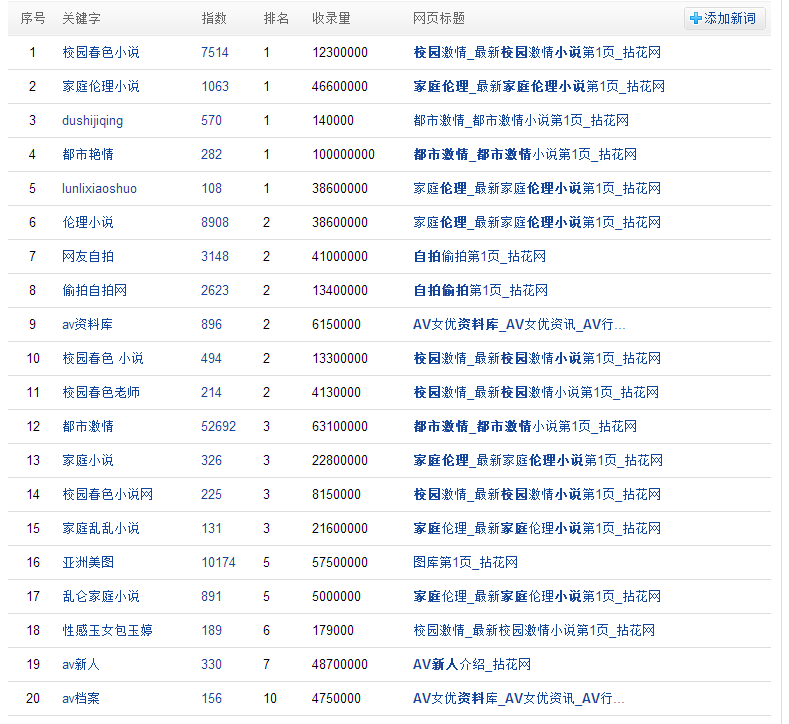Screen dimensions: 789x724
Task: Open keyword link 校园春色老师
Action: pos(101,392)
